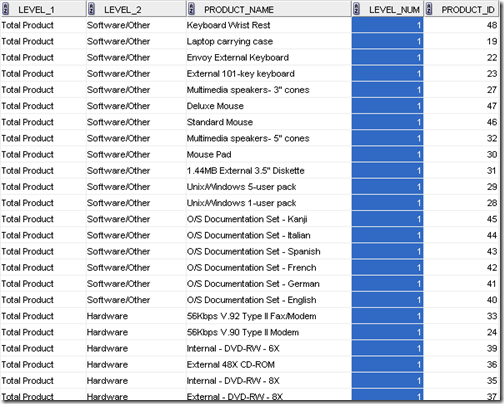Click product ID 33 cell
504x404 pixels.
pos(461,316)
